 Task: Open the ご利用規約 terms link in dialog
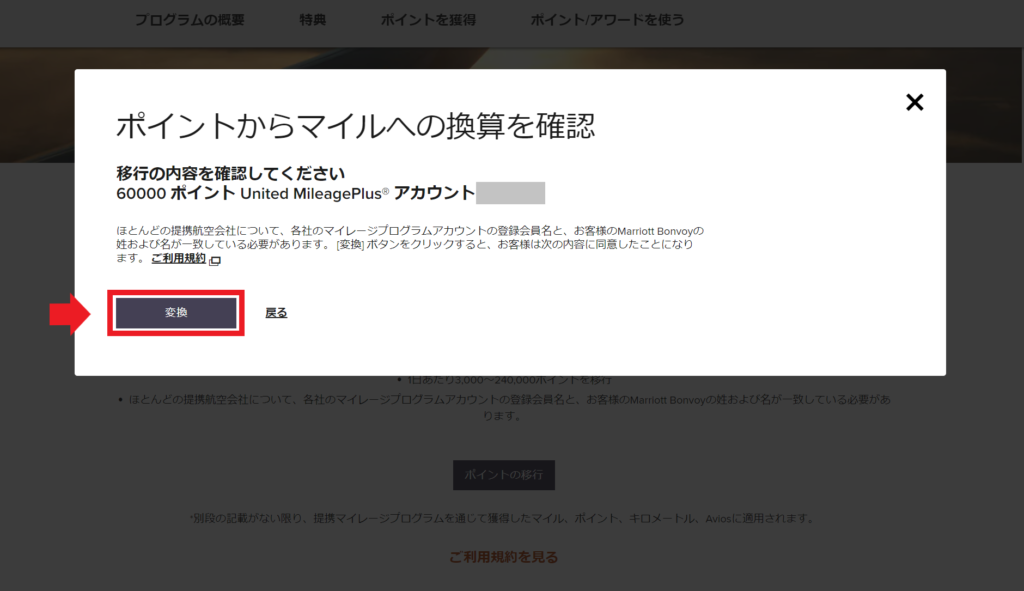pyautogui.click(x=178, y=259)
